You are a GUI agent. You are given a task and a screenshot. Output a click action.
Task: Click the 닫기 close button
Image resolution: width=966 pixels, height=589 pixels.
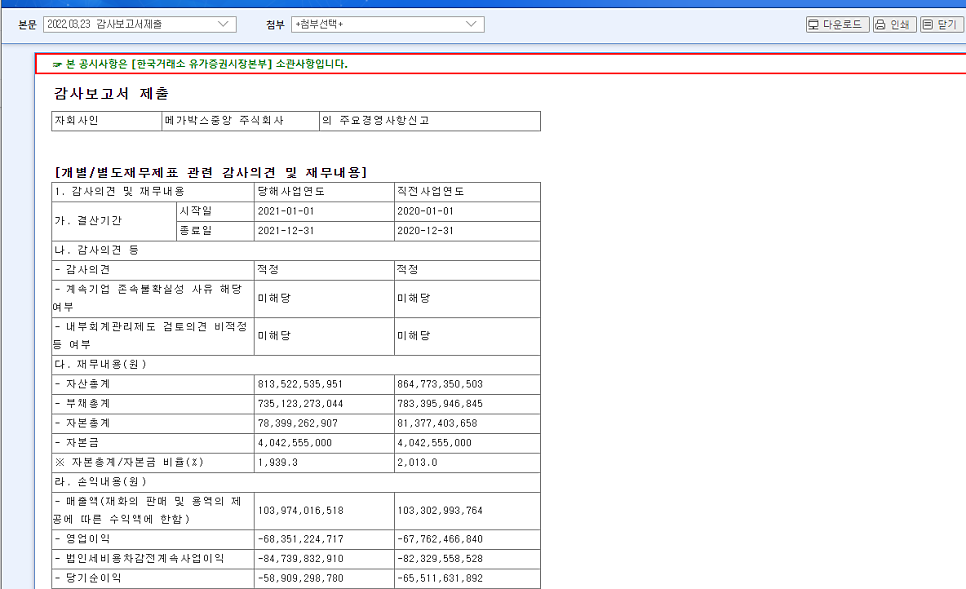(x=941, y=24)
